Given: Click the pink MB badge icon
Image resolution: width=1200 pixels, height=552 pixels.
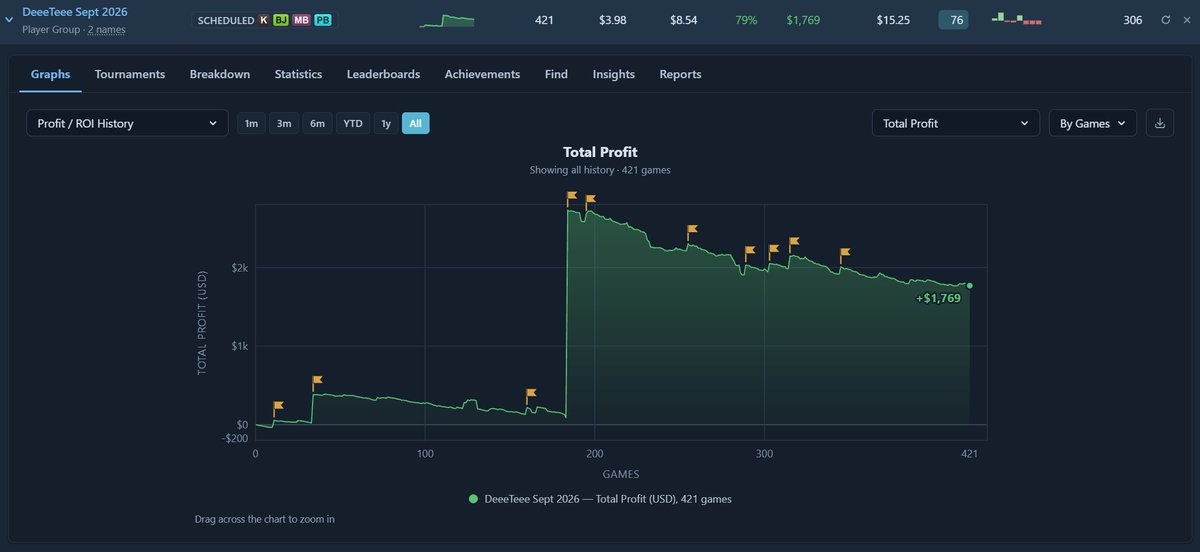Looking at the screenshot, I should [x=301, y=20].
